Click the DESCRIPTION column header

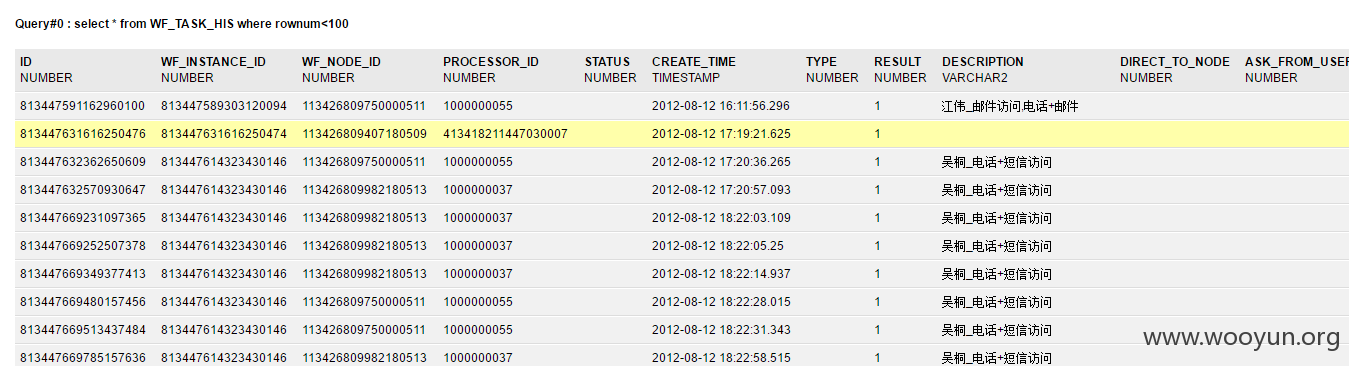(983, 62)
